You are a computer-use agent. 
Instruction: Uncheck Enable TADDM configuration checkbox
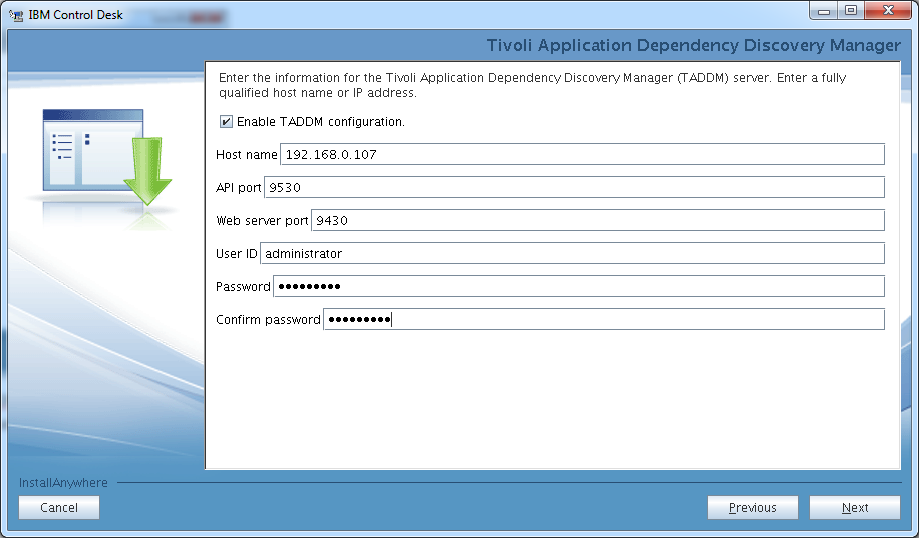226,121
